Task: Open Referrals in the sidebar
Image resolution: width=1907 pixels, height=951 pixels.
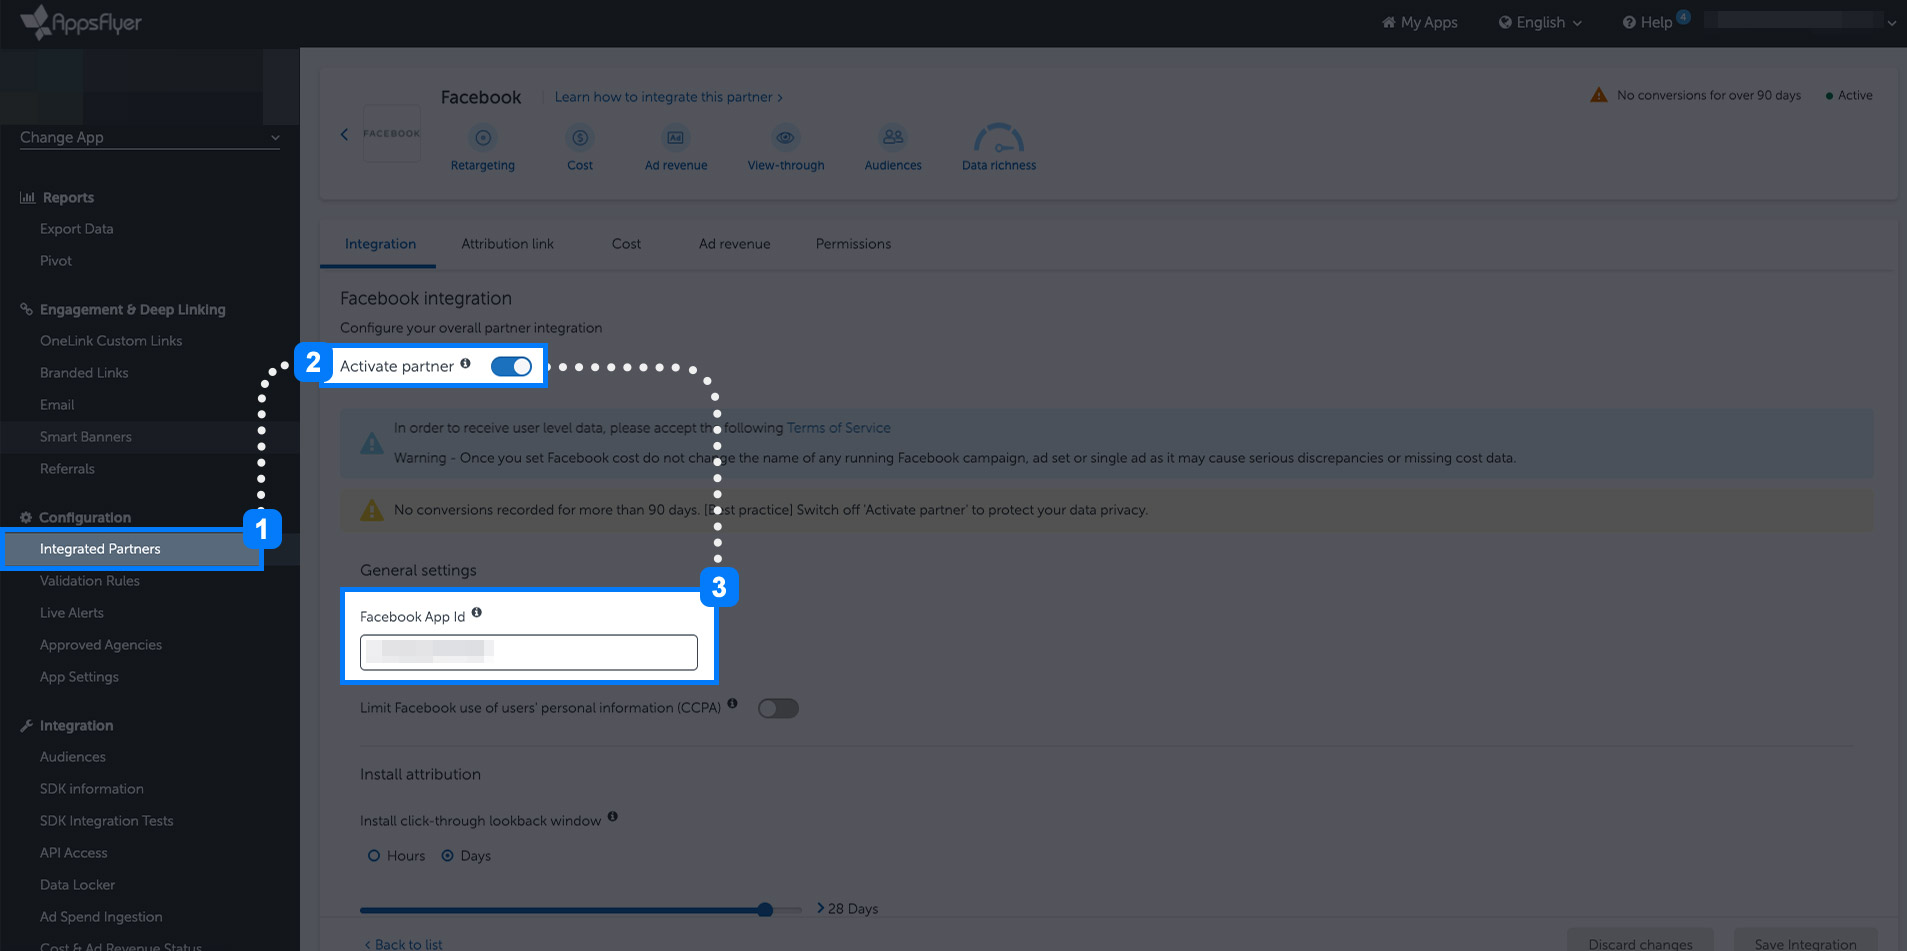Action: pos(67,469)
